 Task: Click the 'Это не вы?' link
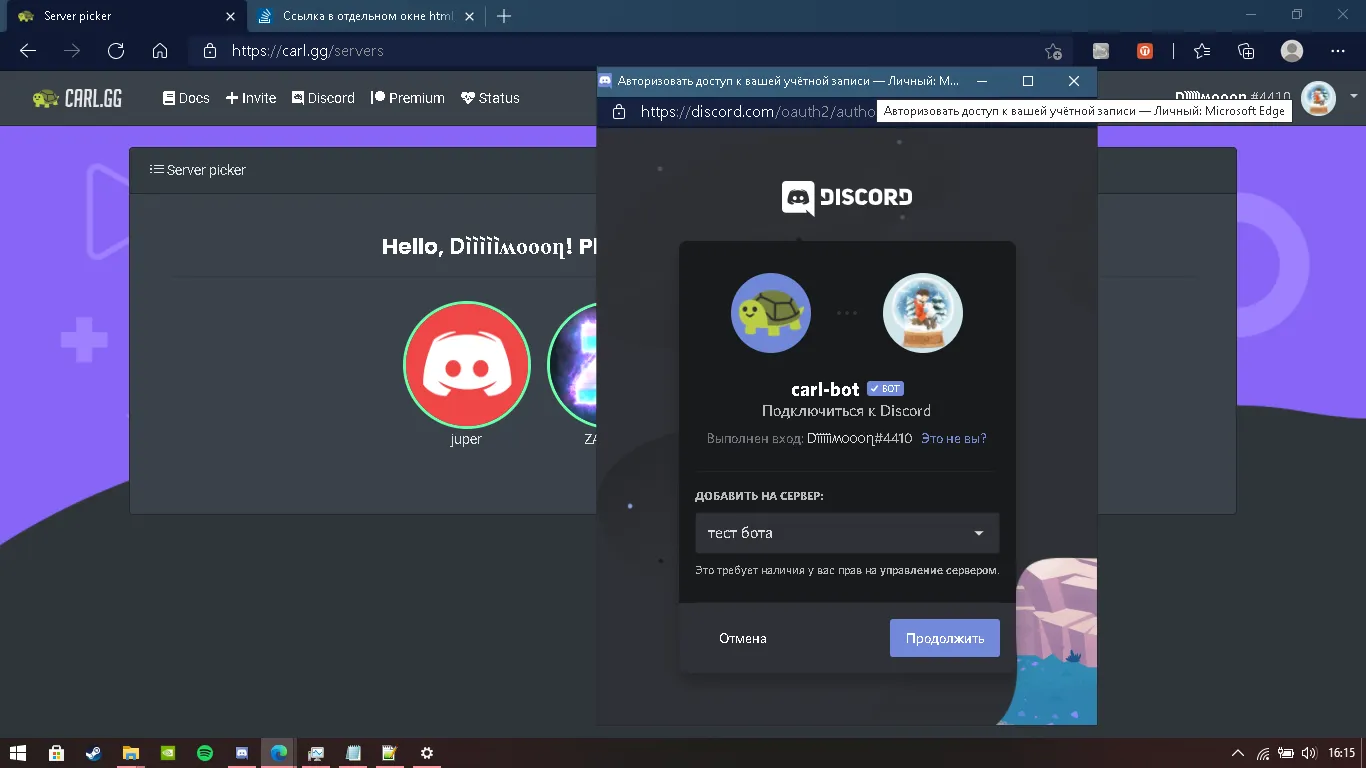(x=953, y=438)
